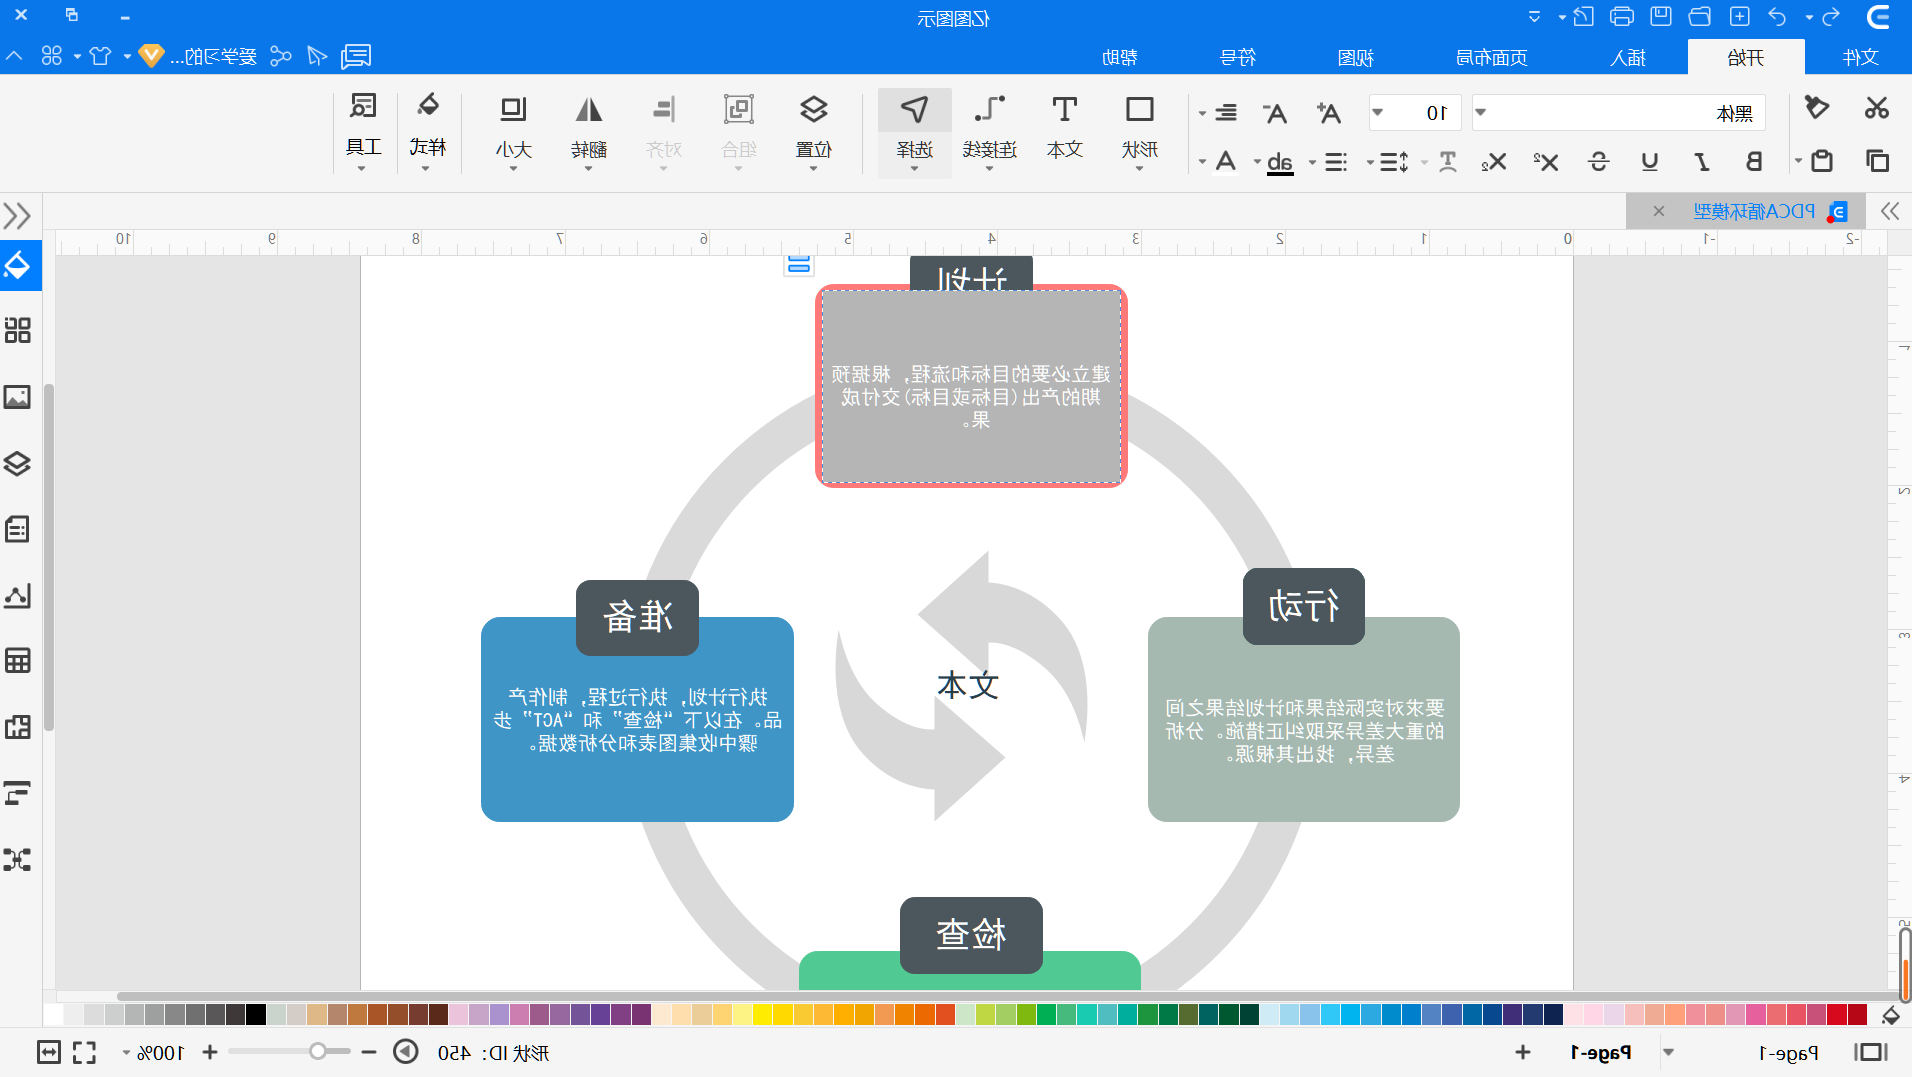Click the Format Painter brush icon
Screen dimensions: 1912x1077
coord(1817,108)
